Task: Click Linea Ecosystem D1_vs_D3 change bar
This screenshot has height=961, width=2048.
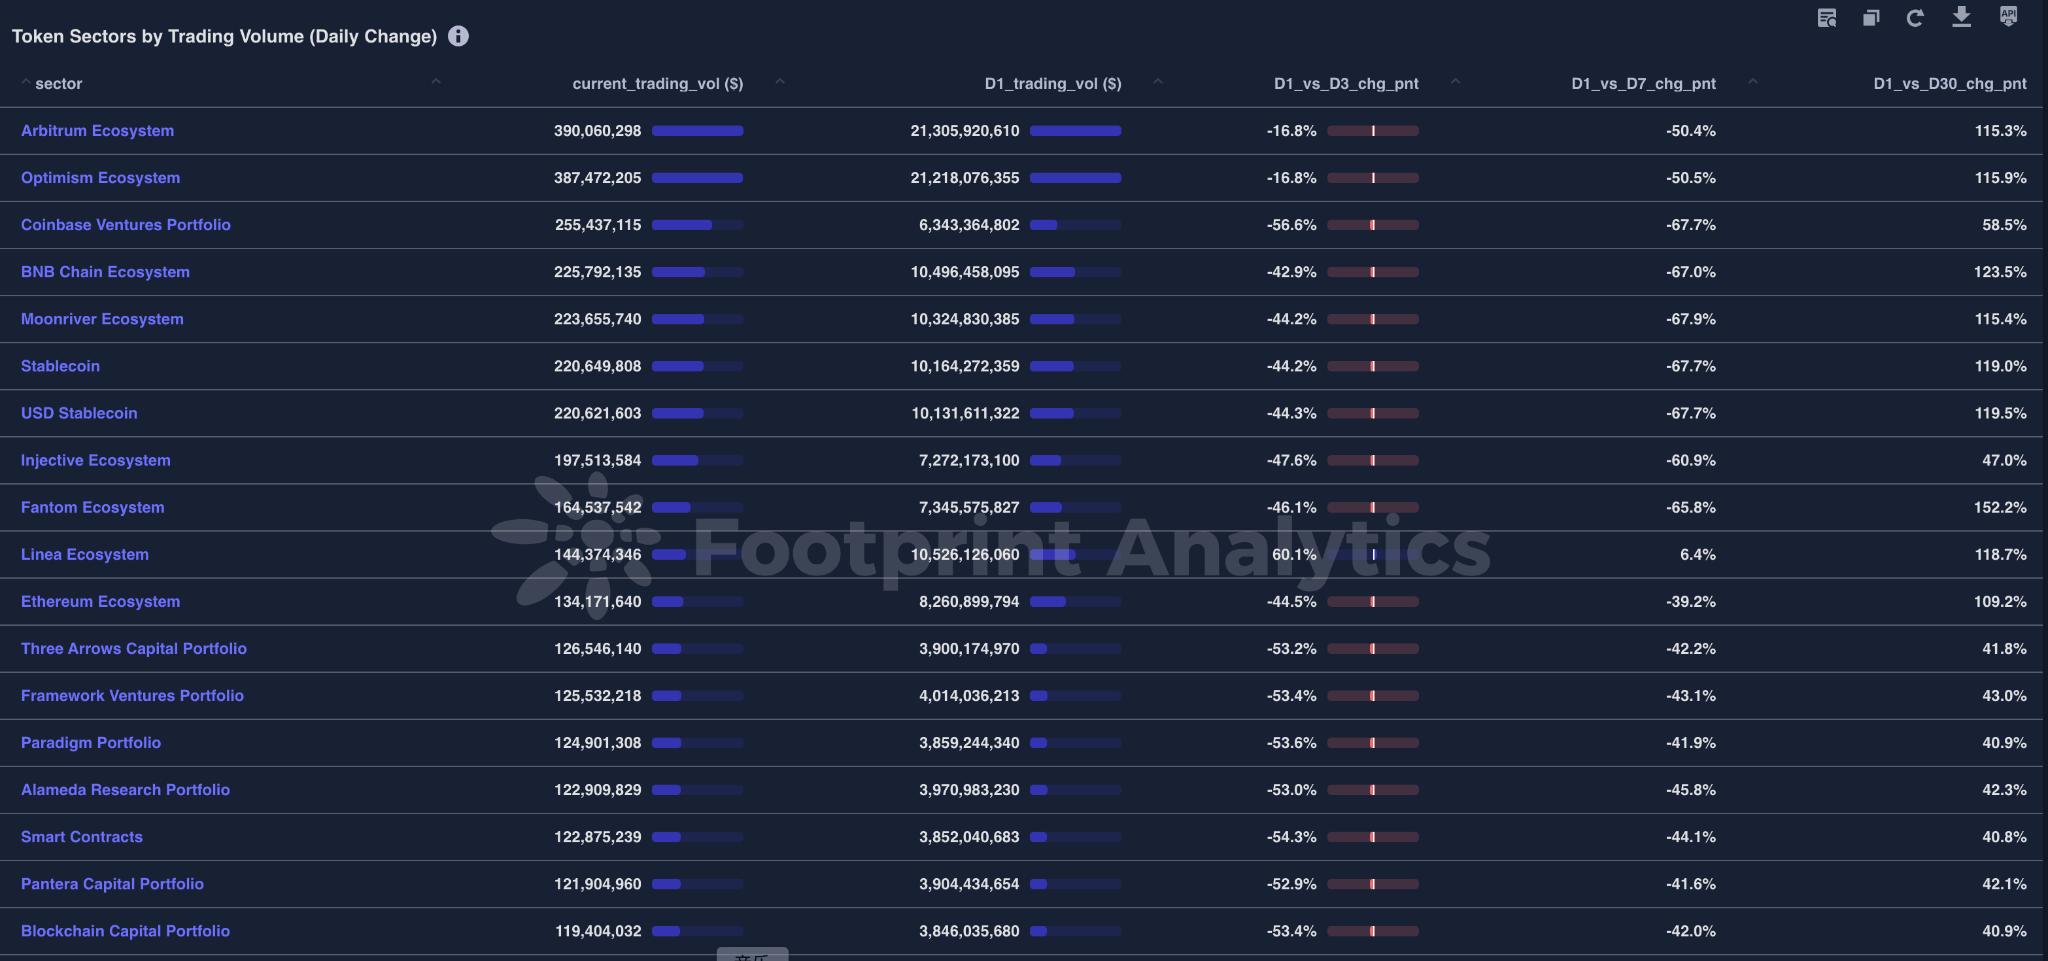Action: (1373, 554)
